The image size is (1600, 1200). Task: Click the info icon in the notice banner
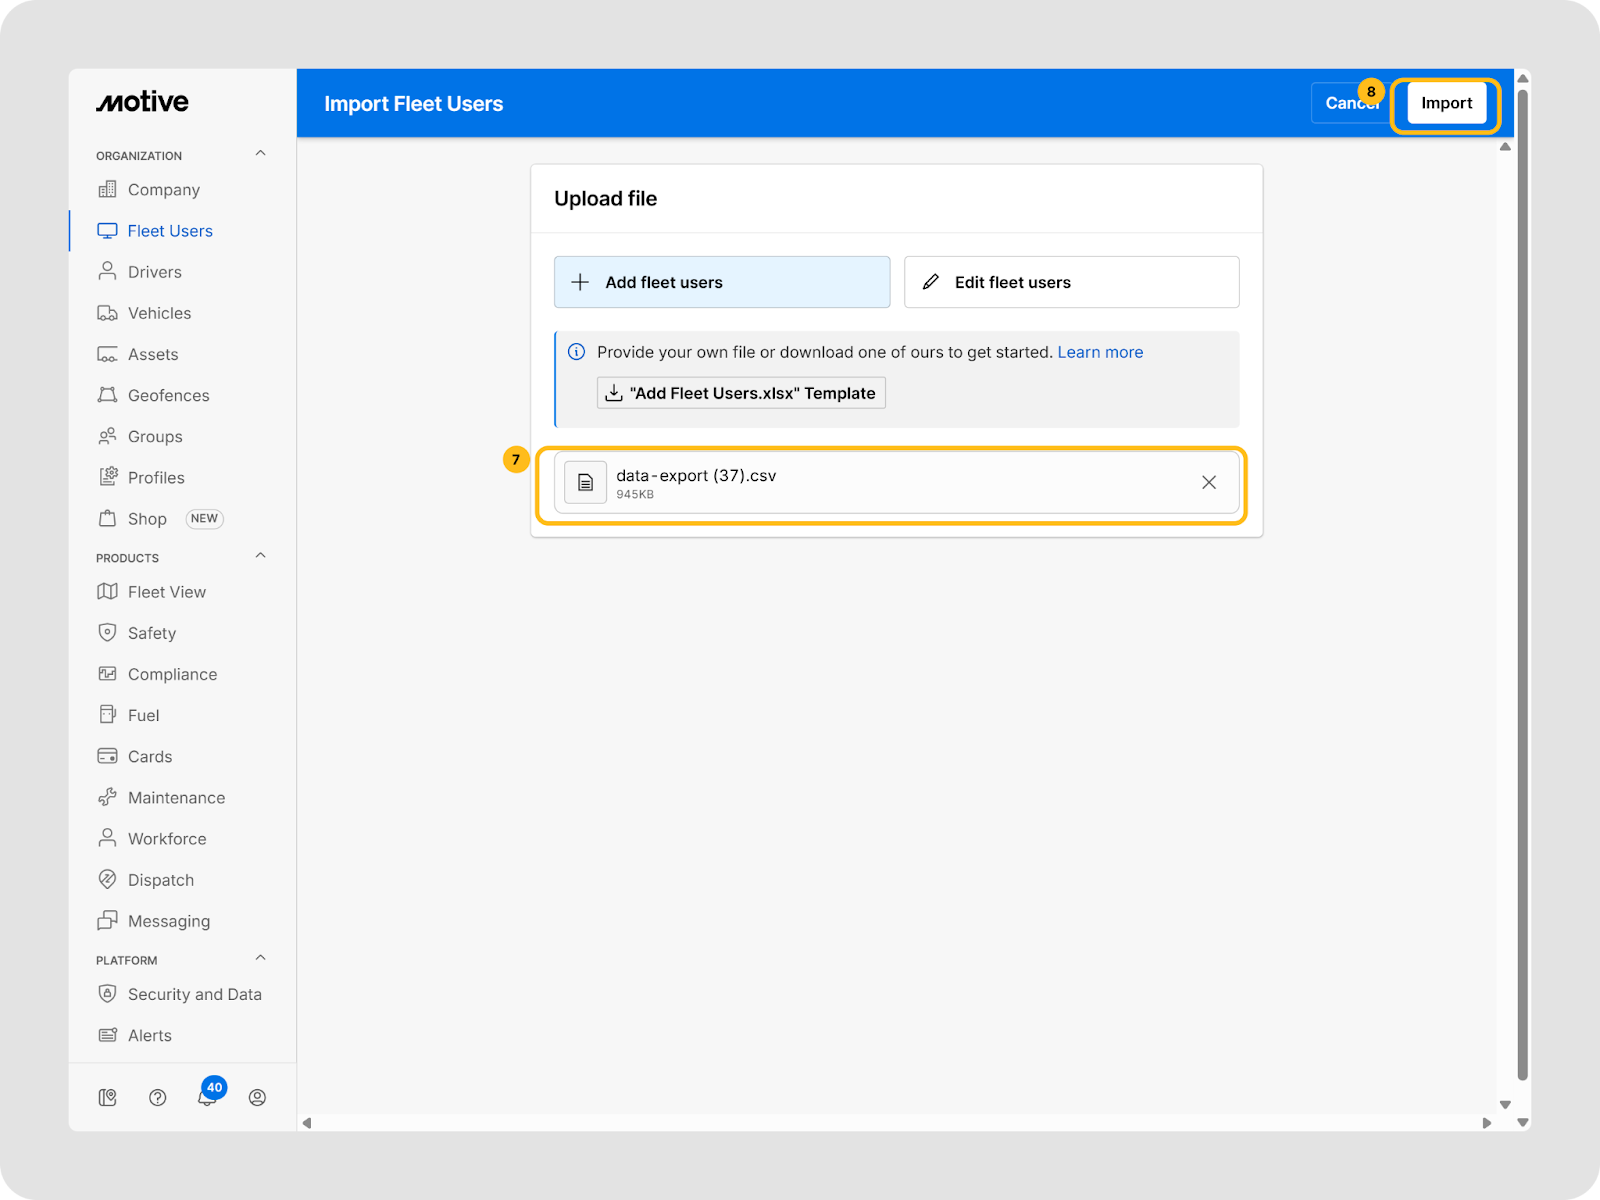click(577, 352)
